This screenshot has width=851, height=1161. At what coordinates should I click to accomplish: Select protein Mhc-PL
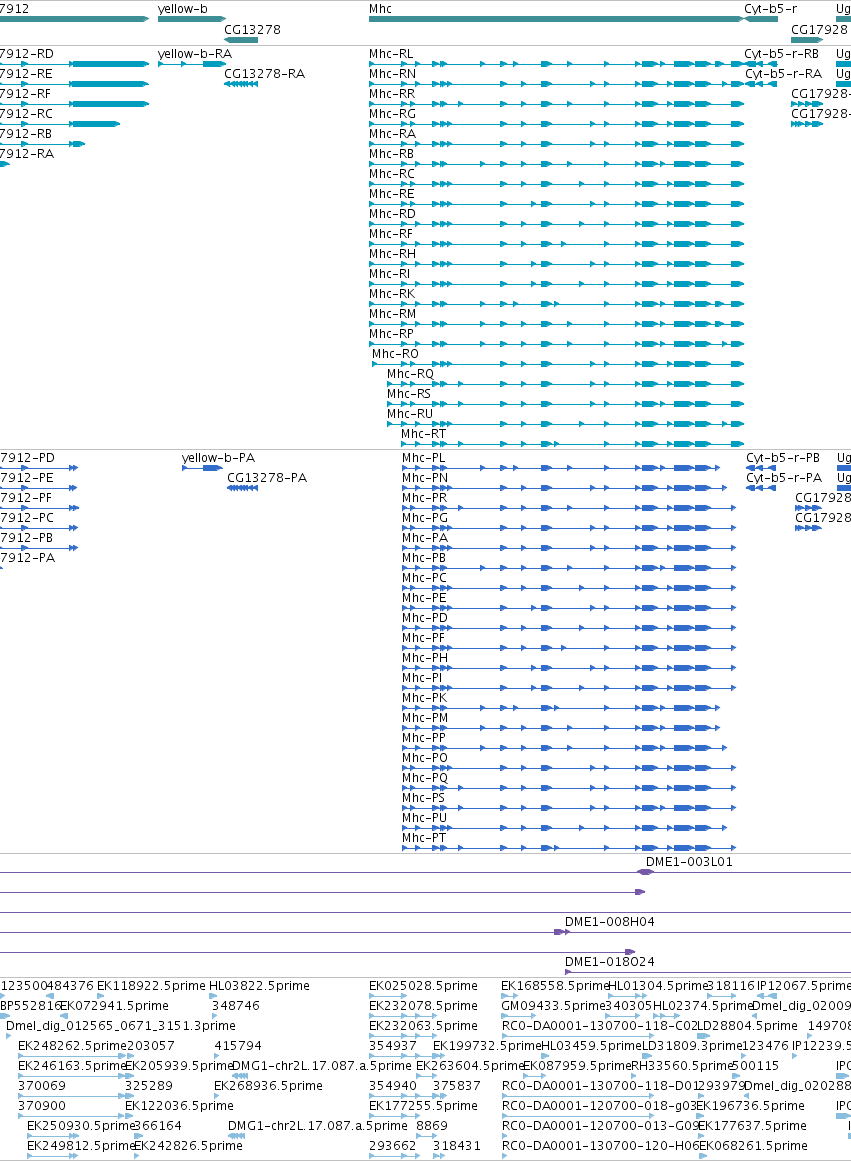pyautogui.click(x=424, y=458)
